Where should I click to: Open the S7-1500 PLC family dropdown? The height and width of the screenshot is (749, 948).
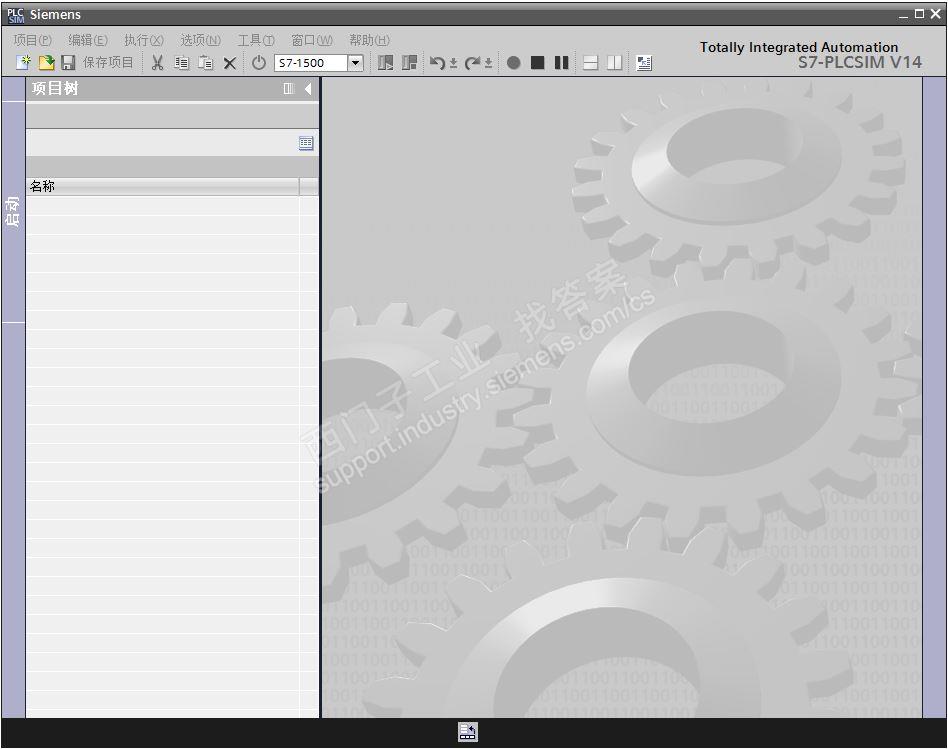[356, 62]
